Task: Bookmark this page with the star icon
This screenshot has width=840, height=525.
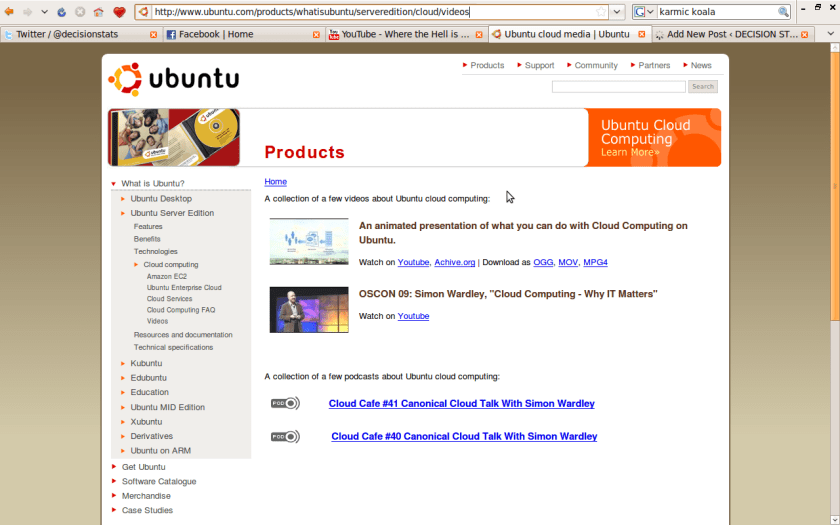Action: pos(600,12)
